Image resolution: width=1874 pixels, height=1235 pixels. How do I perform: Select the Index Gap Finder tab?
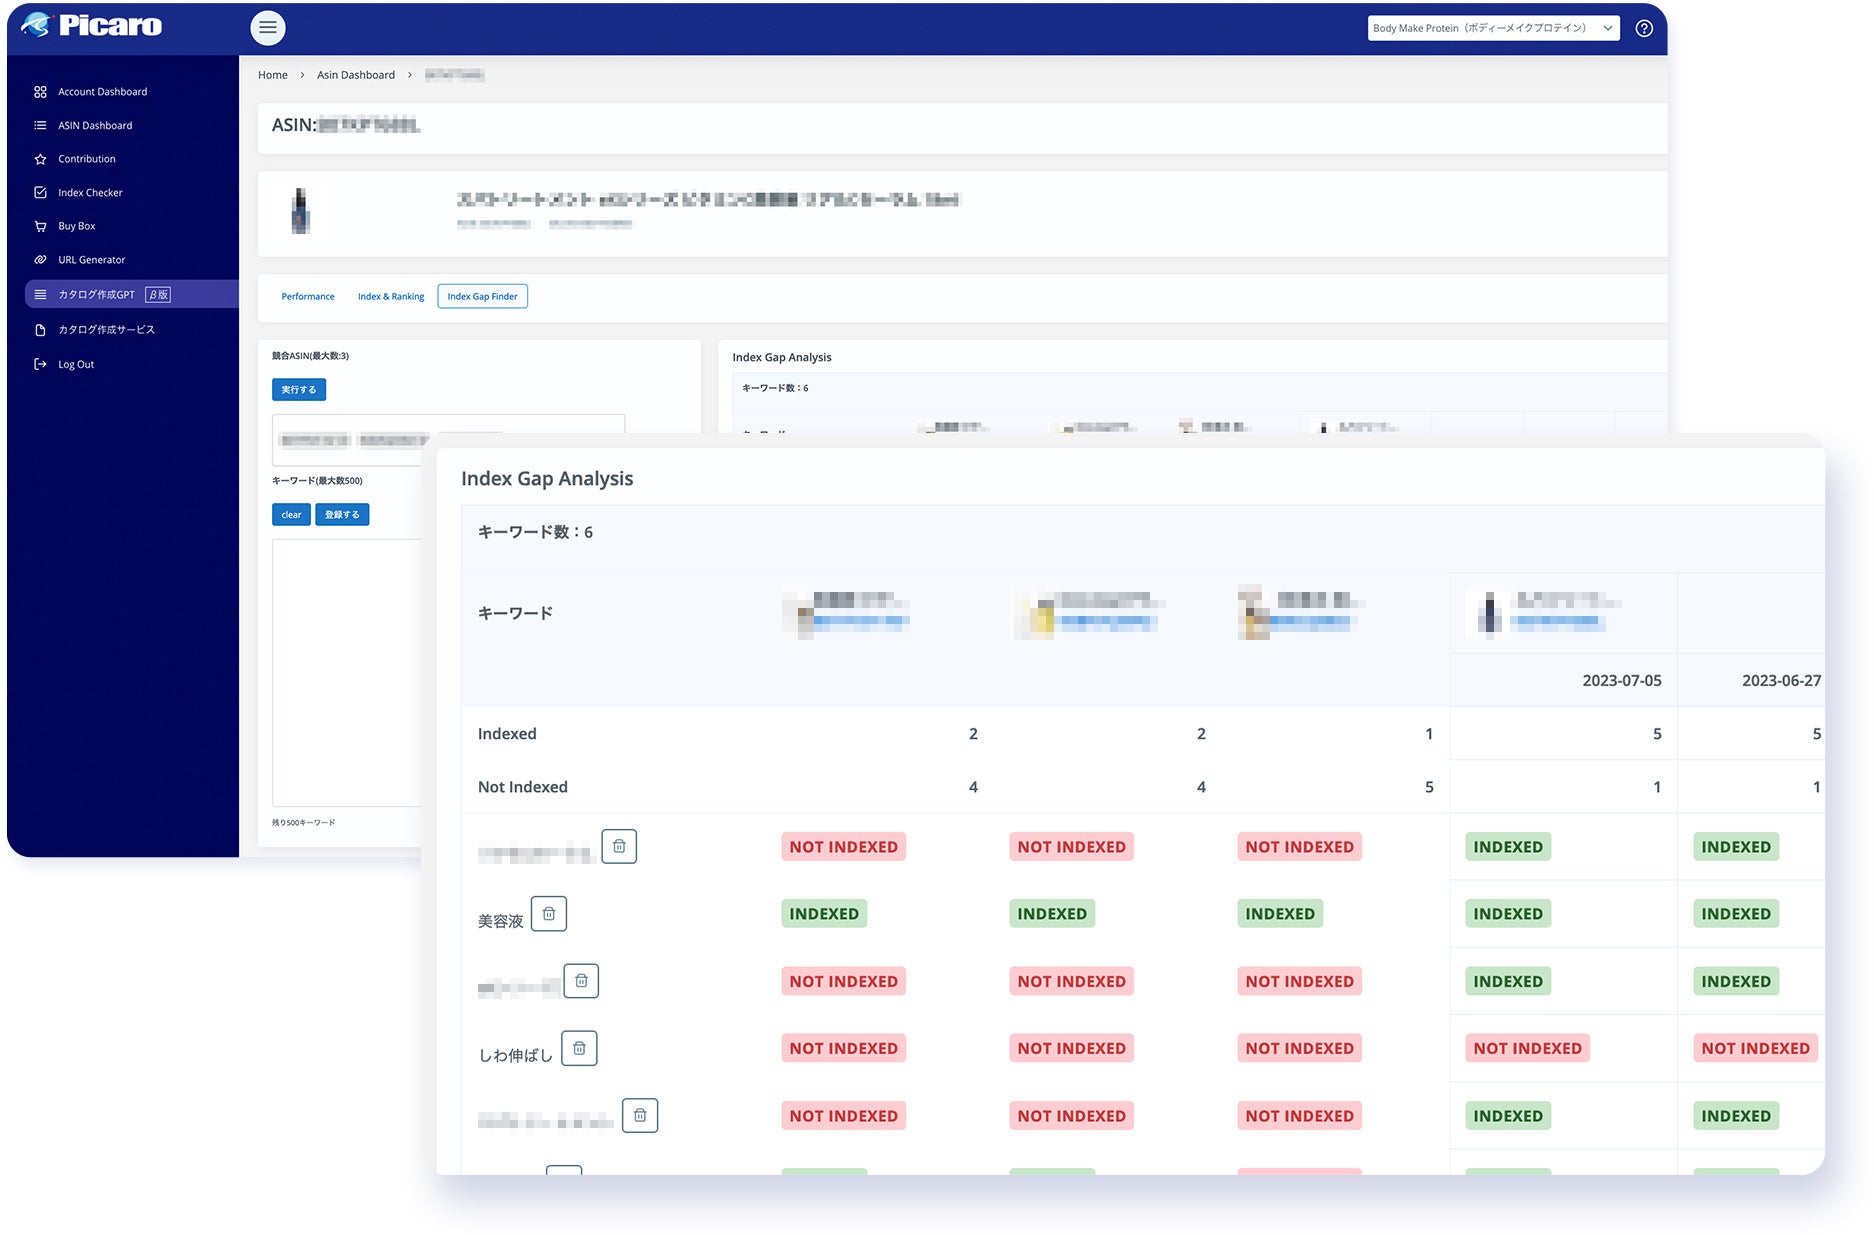pyautogui.click(x=482, y=297)
